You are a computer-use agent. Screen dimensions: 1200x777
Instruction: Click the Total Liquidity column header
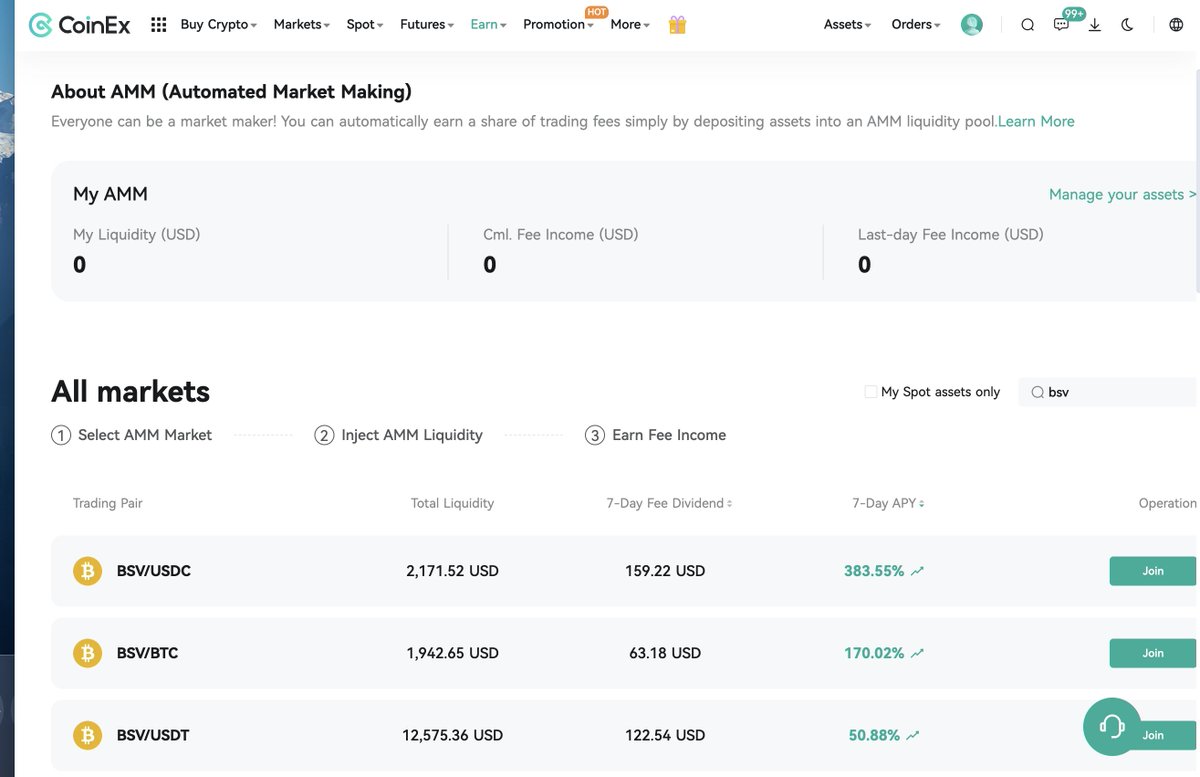point(452,503)
